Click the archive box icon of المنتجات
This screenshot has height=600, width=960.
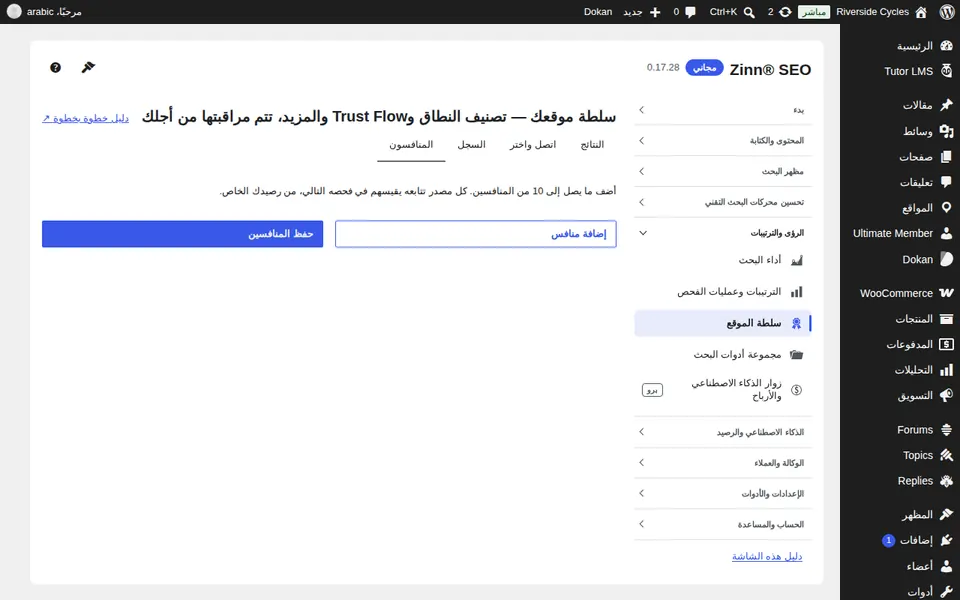click(x=947, y=319)
